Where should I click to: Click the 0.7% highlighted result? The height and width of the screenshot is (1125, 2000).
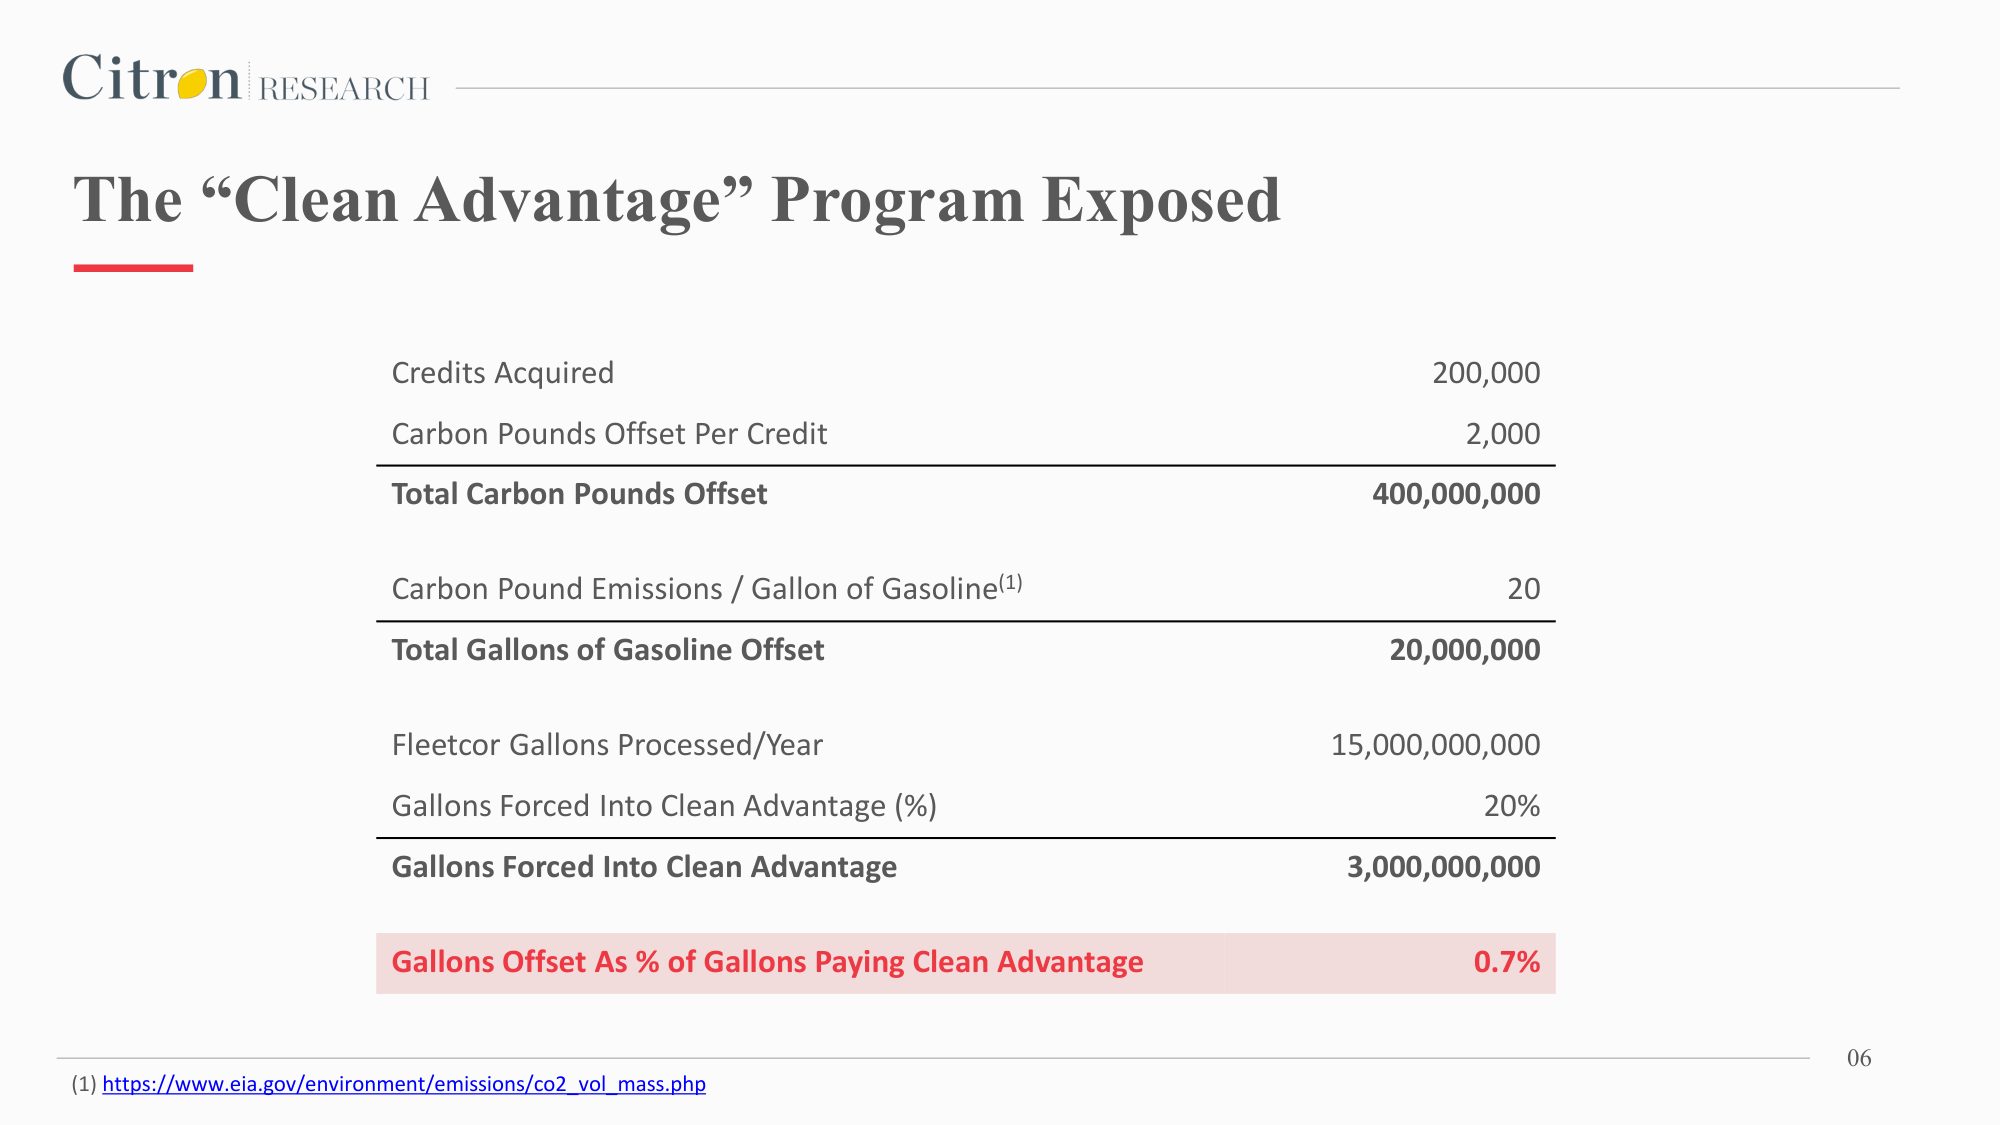(x=1506, y=962)
